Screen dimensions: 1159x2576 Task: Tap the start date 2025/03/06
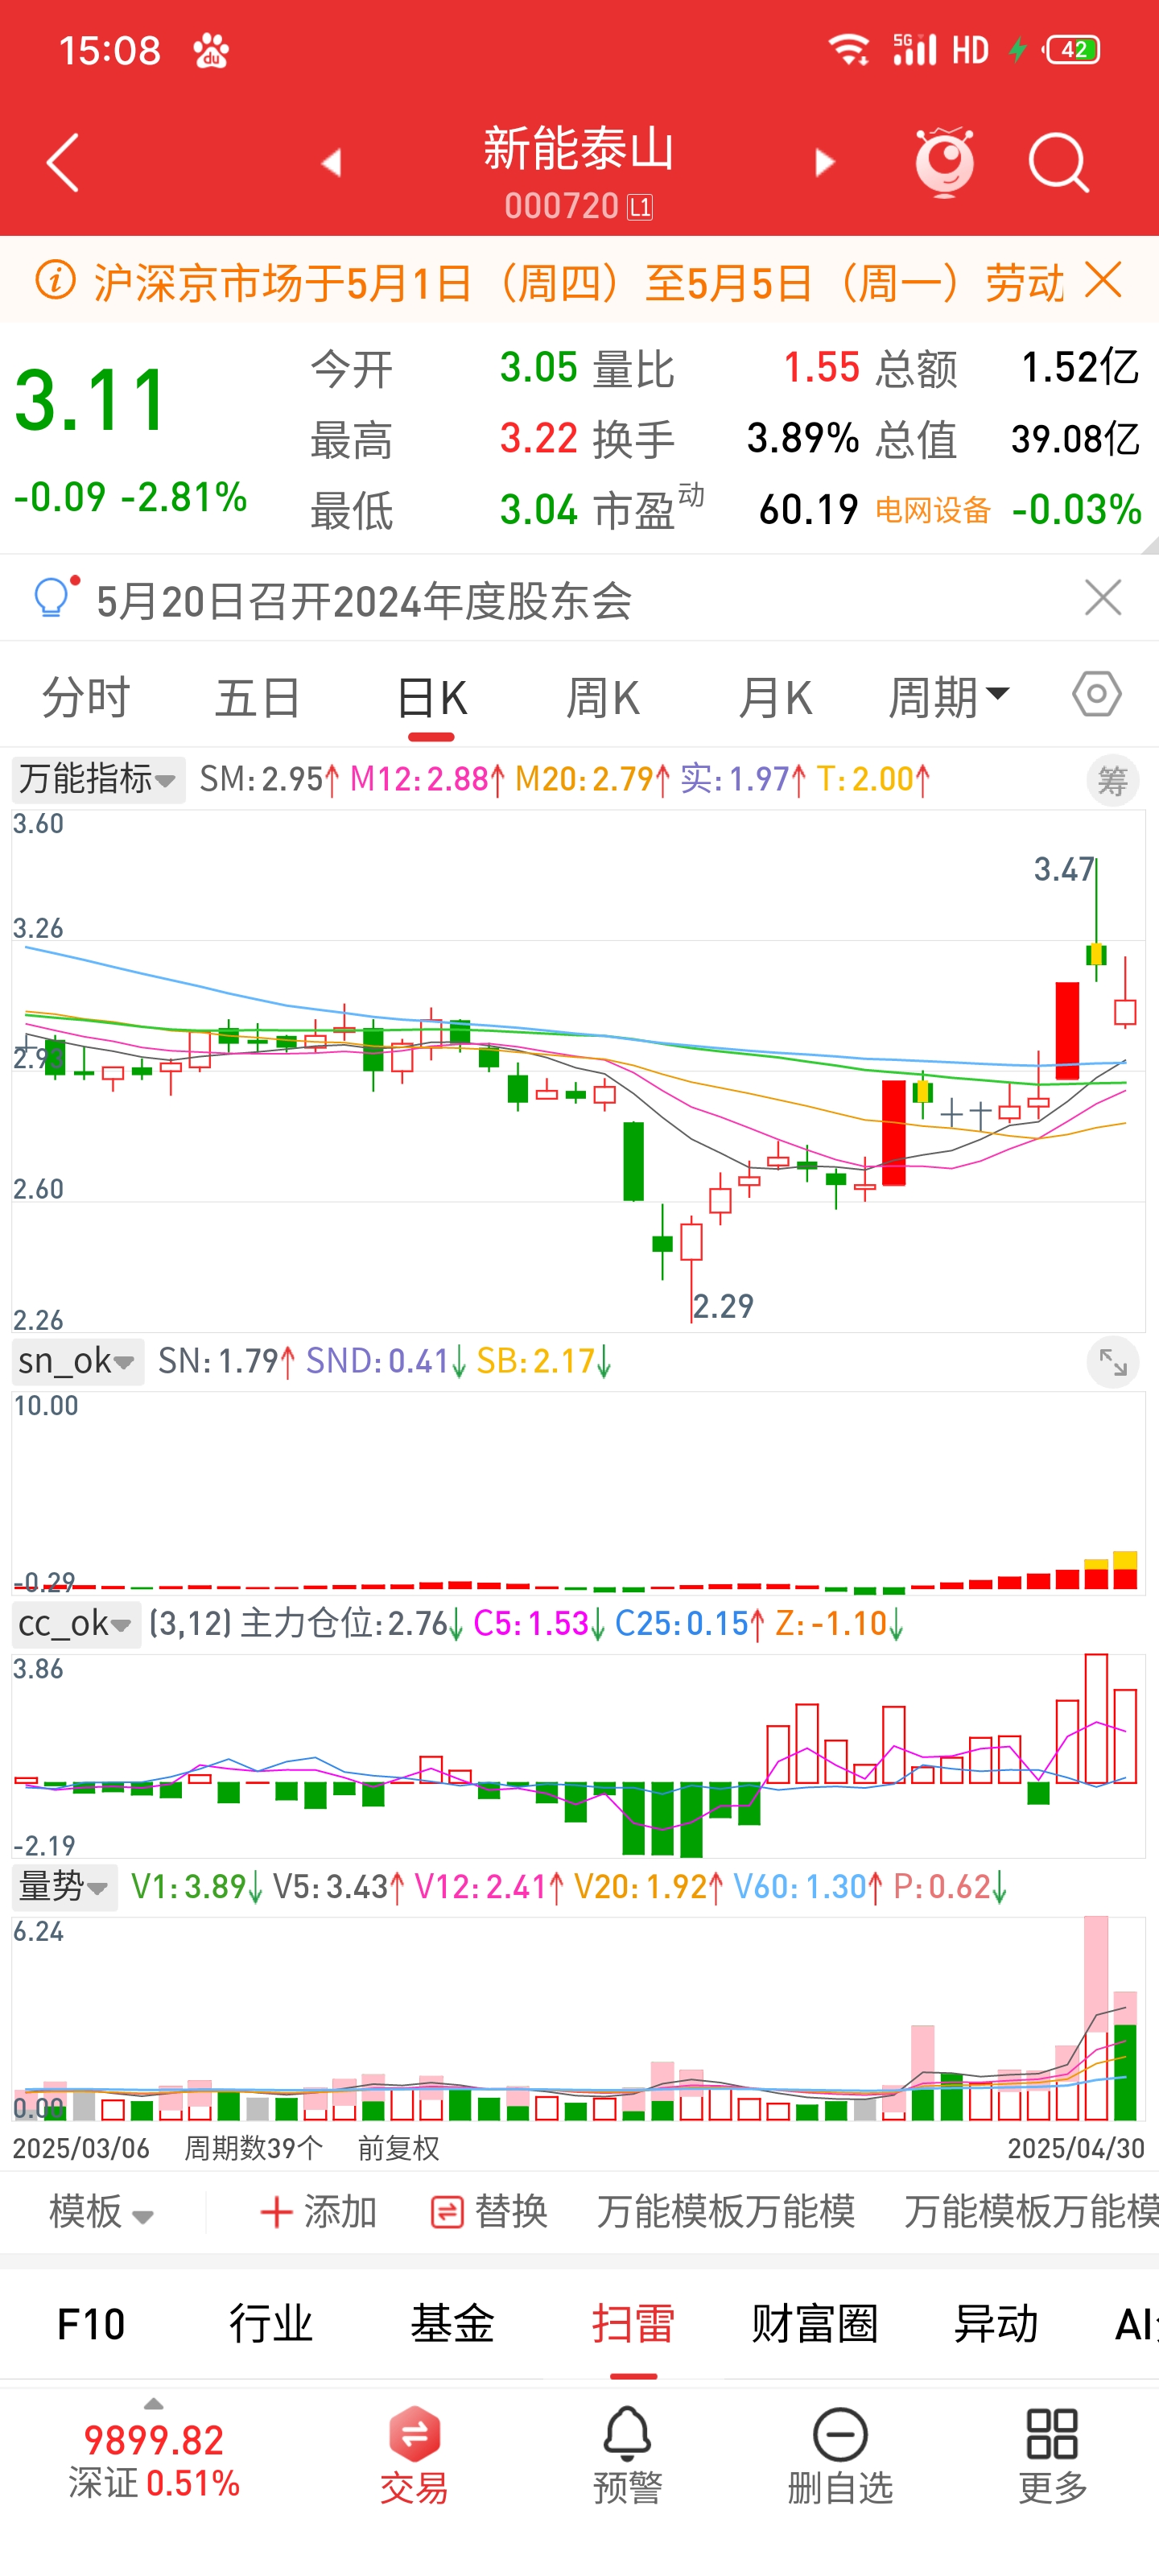(81, 2148)
